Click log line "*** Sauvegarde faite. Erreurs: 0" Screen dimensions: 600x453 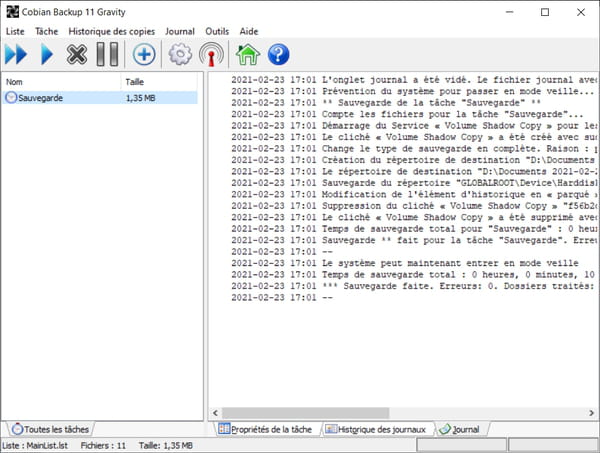click(414, 287)
